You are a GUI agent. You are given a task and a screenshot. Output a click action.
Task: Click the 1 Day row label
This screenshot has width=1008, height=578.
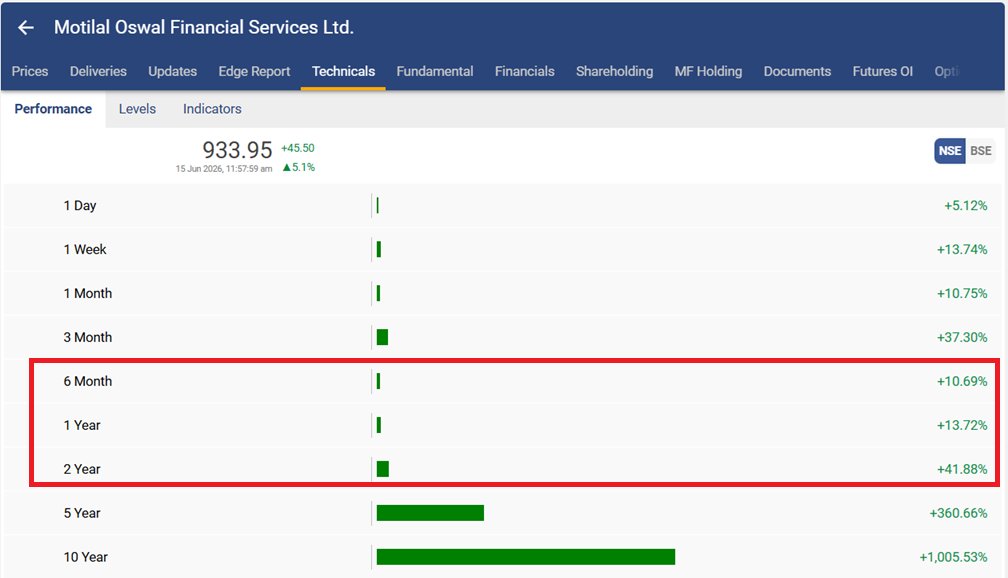pos(80,206)
